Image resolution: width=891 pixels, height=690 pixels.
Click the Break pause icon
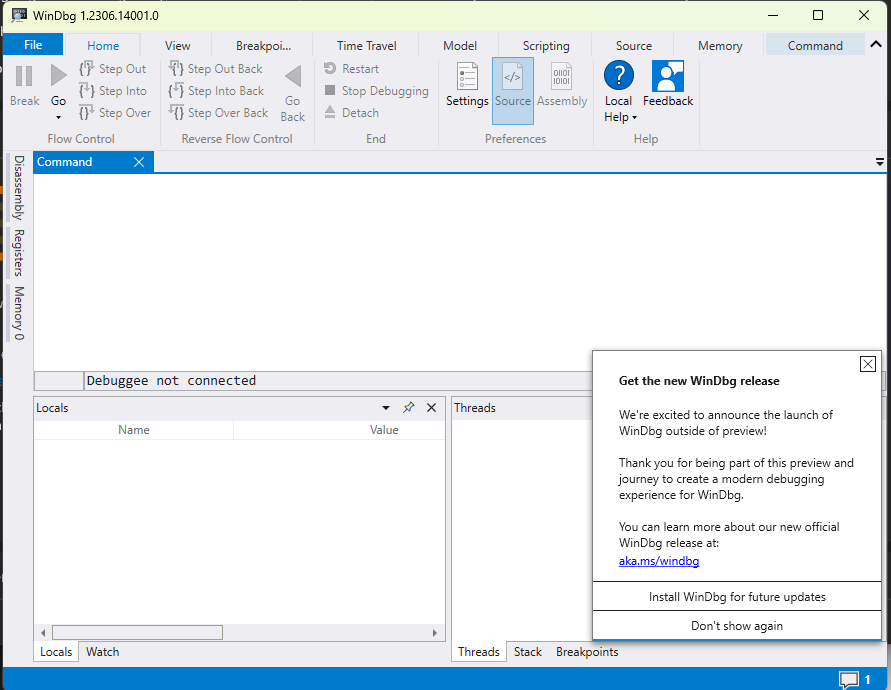(x=24, y=76)
